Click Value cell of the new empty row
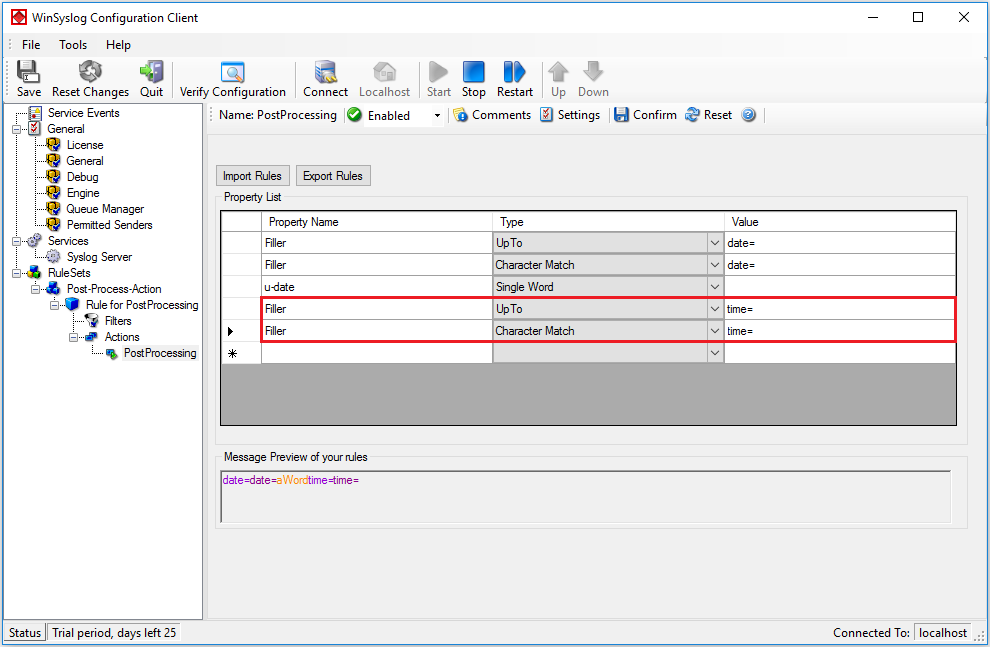 tap(840, 353)
